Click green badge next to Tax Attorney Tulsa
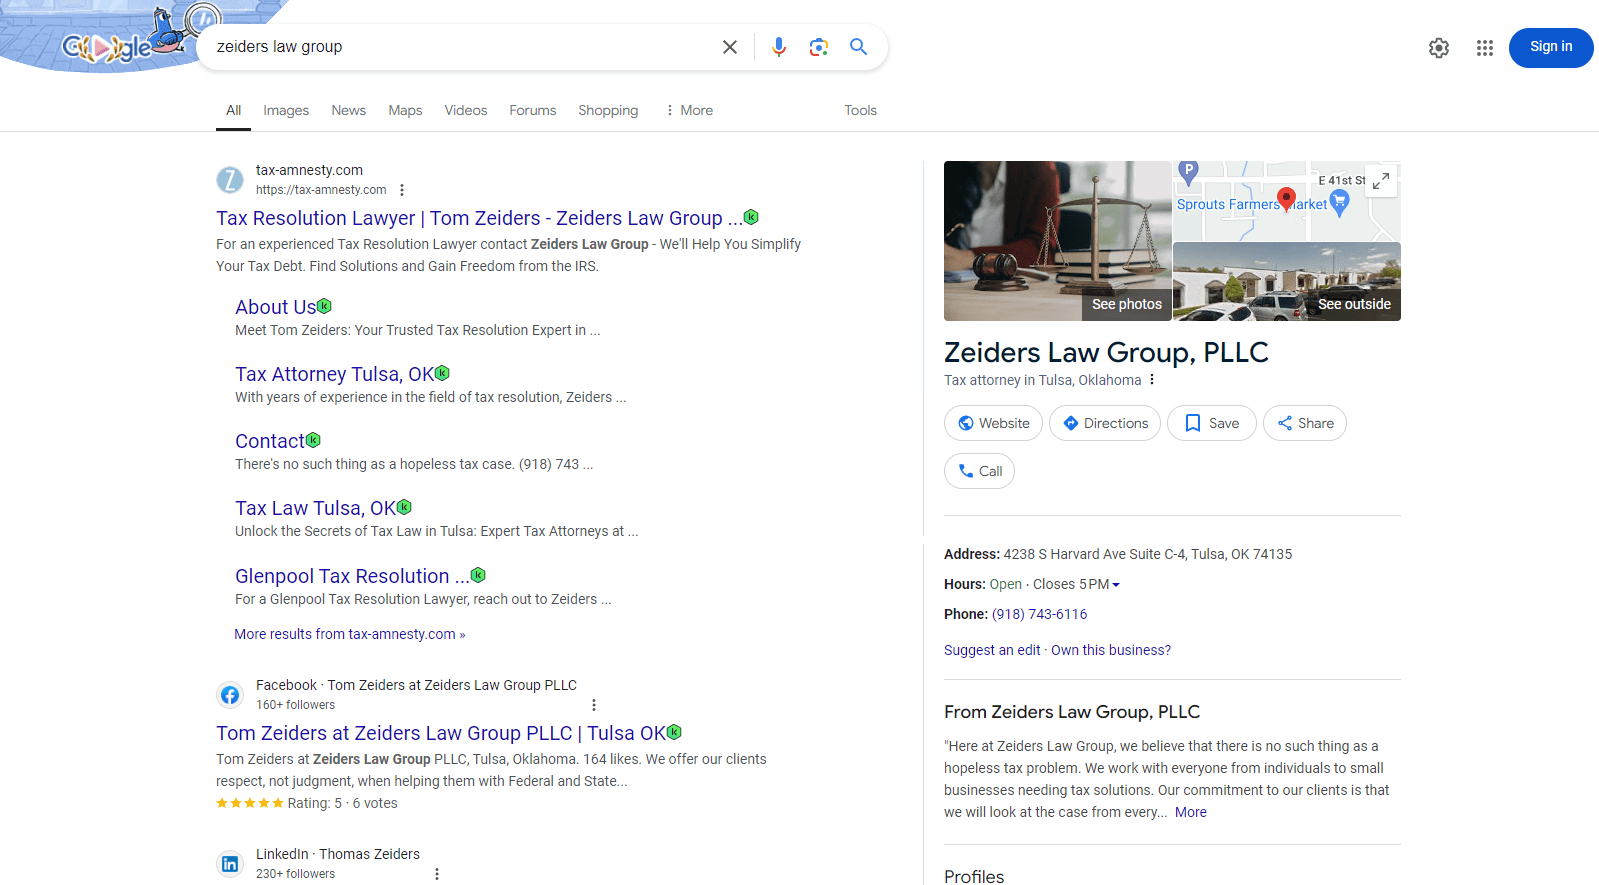The height and width of the screenshot is (885, 1599). tap(442, 373)
